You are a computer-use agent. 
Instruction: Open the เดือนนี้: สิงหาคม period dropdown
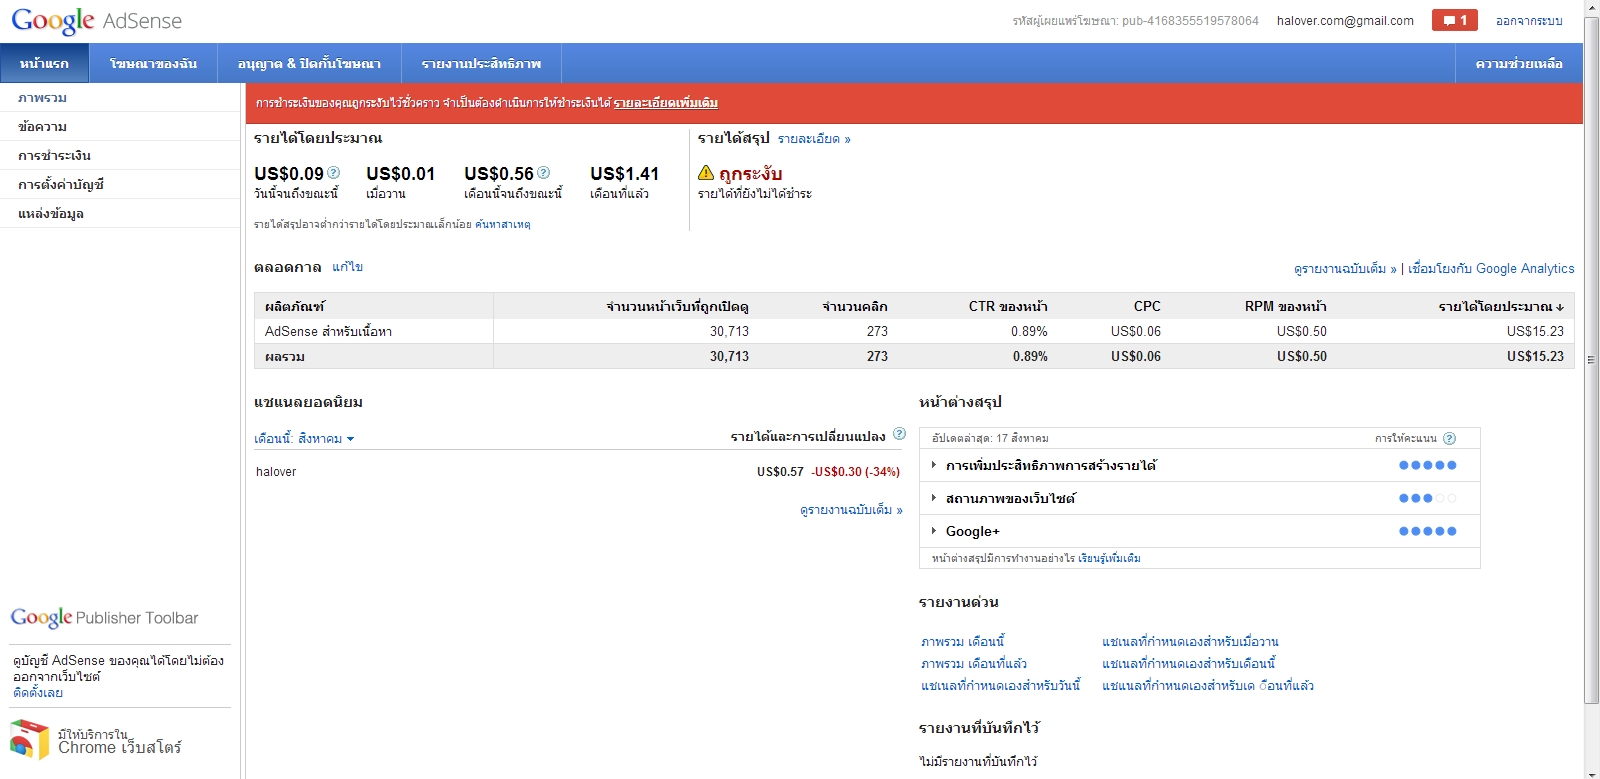tap(304, 439)
